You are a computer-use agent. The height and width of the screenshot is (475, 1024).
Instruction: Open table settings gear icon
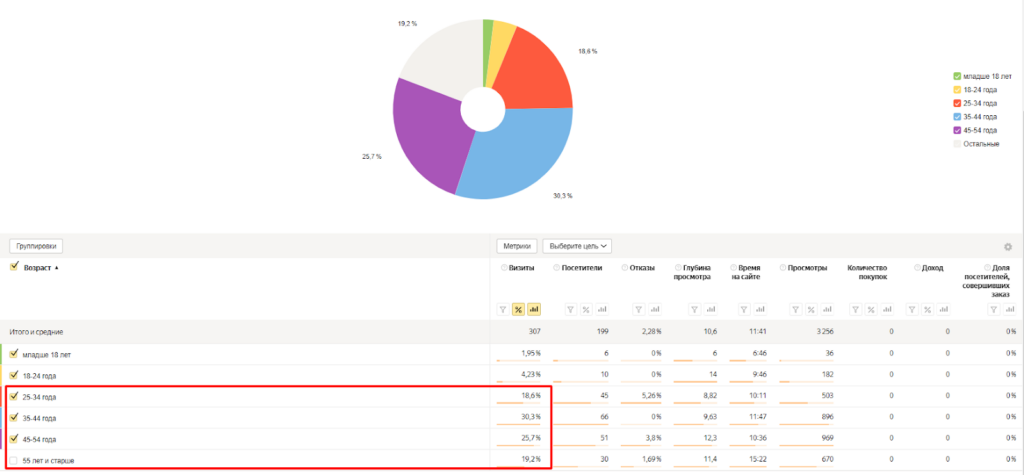[1008, 247]
